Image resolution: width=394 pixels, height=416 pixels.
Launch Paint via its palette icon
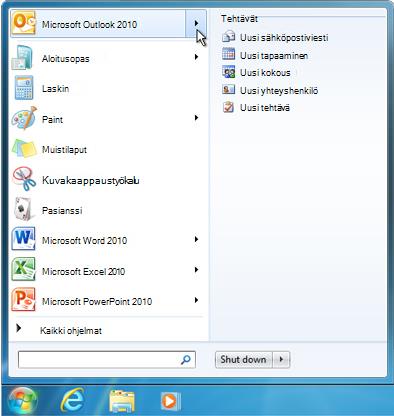tap(24, 118)
